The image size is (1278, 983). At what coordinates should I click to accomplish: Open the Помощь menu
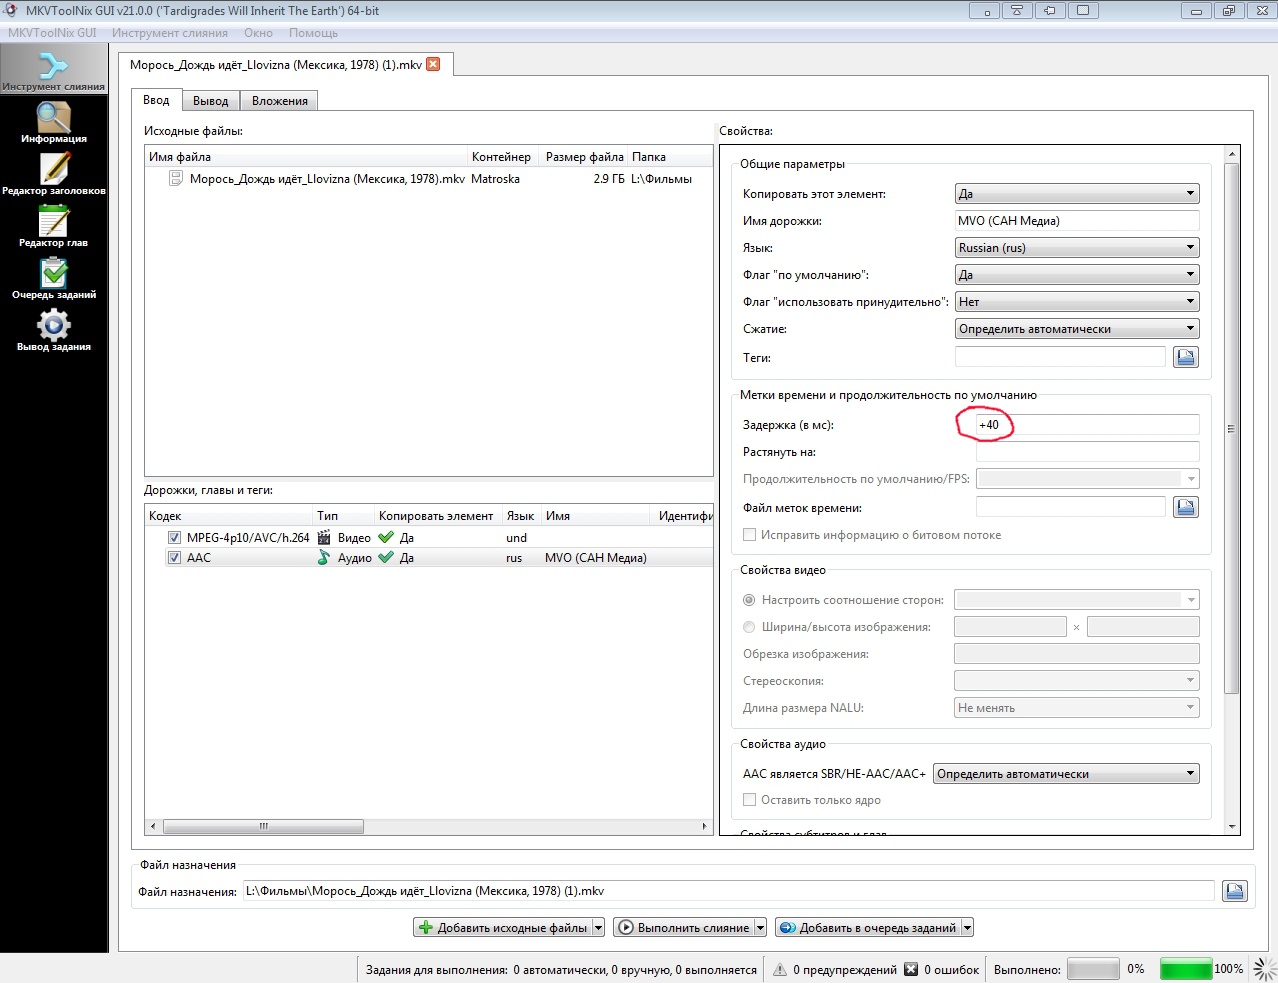(313, 33)
